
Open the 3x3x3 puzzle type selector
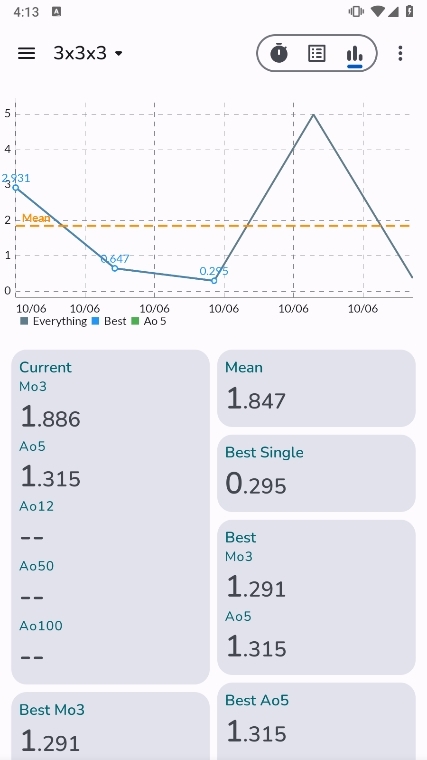(x=88, y=53)
